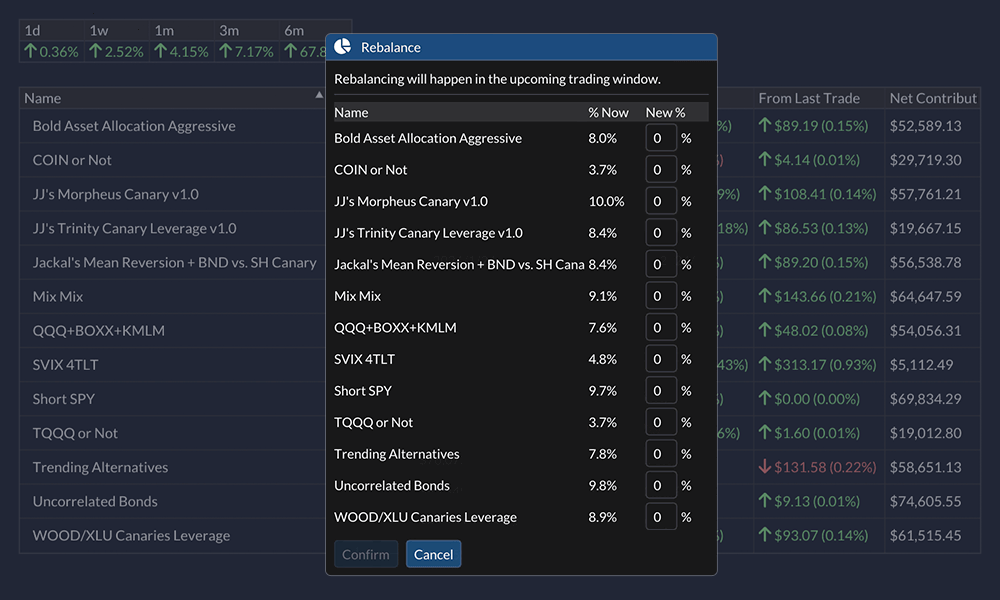Click the disabled Confirm button
This screenshot has width=1000, height=600.
pyautogui.click(x=365, y=554)
